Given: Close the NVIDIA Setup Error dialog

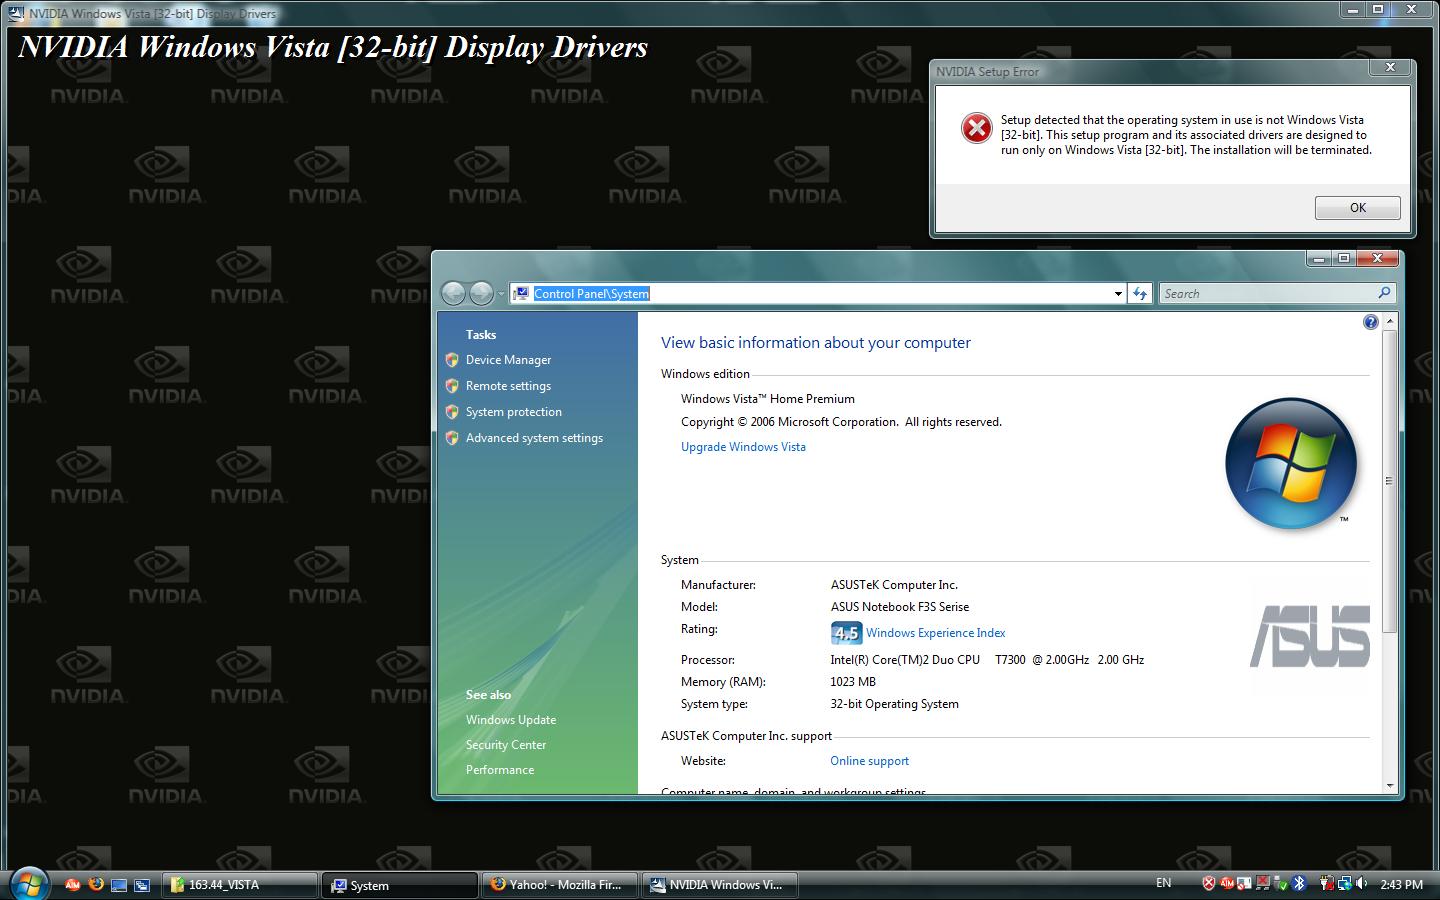Looking at the screenshot, I should [1390, 67].
